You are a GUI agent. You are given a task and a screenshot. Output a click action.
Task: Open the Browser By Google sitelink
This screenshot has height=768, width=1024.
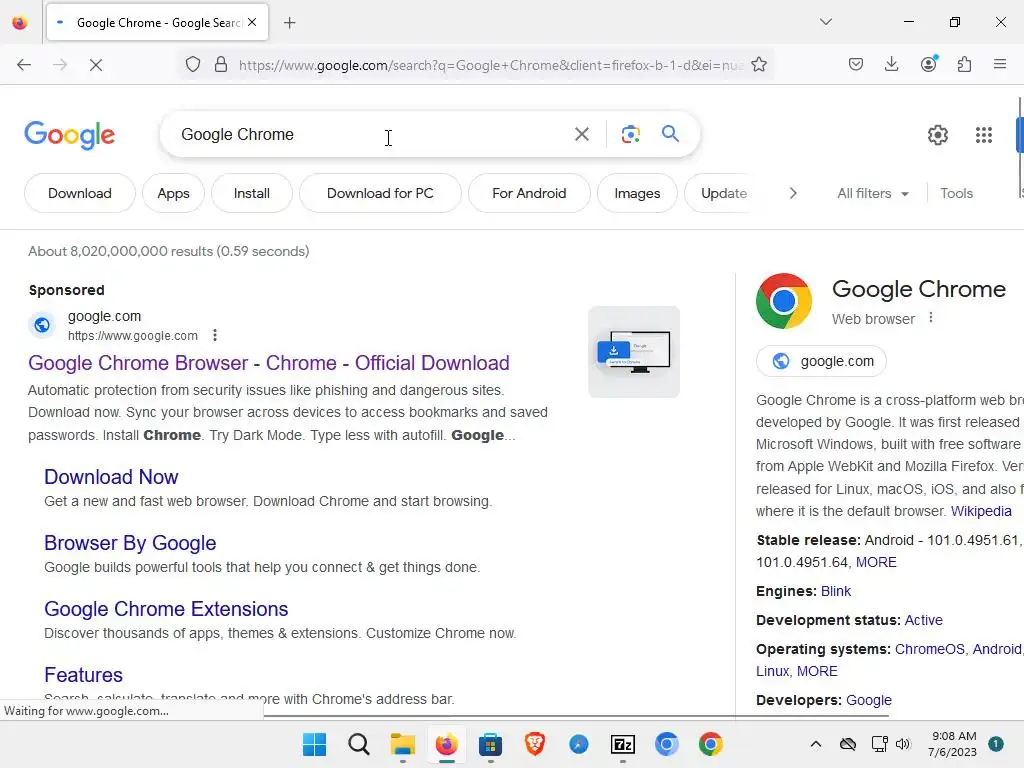[x=130, y=543]
